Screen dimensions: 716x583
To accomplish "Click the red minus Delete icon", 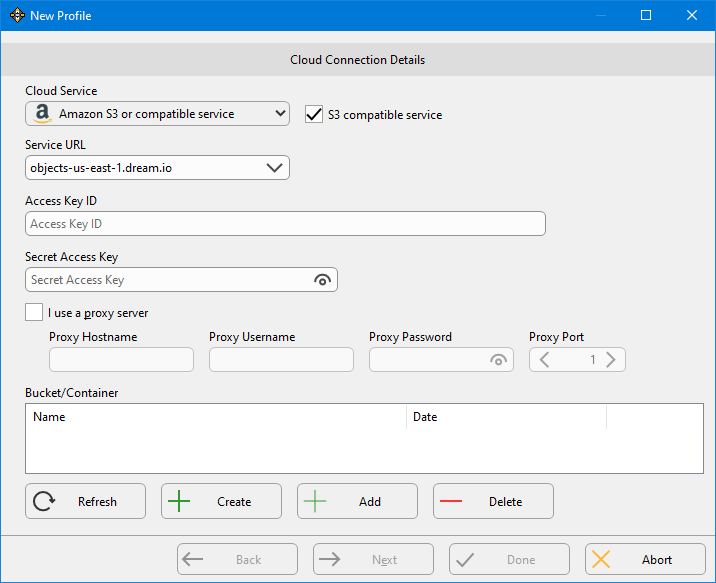I will (x=451, y=502).
